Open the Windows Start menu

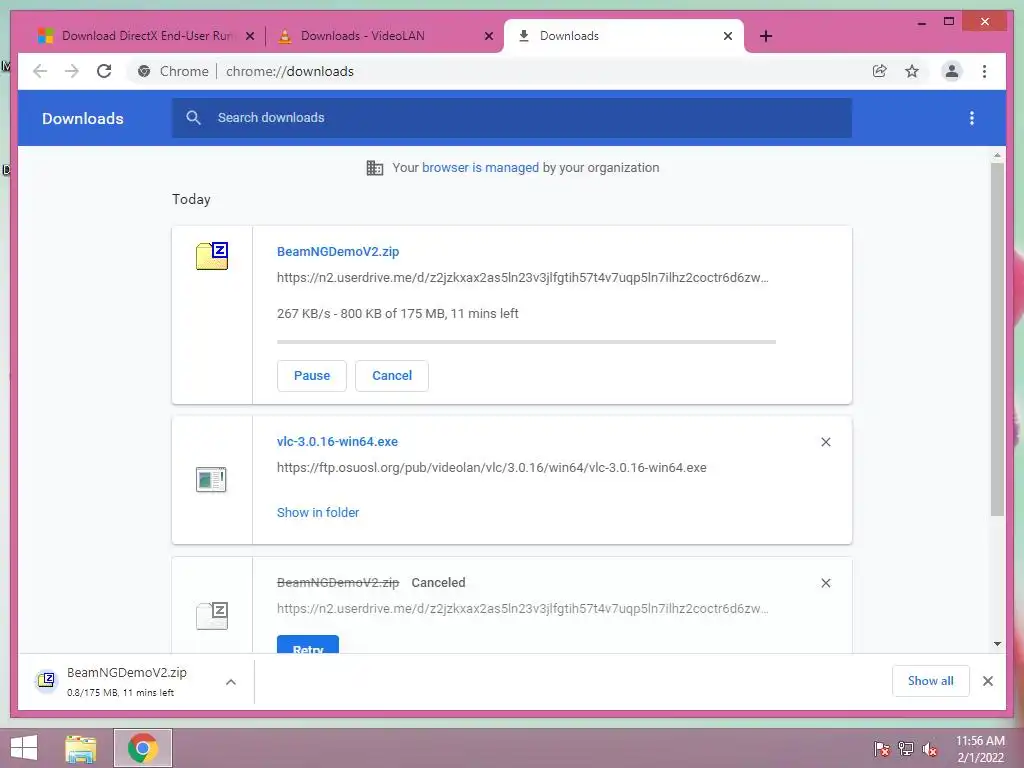24,748
